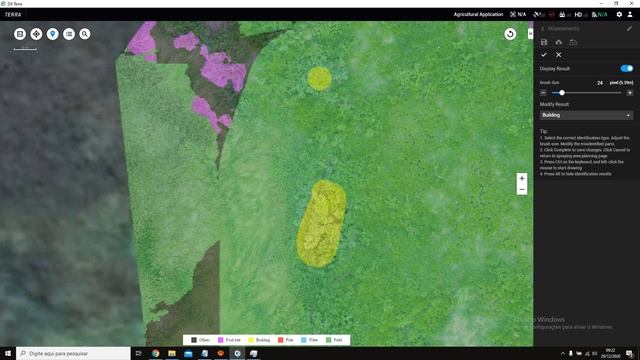Collapse the right side panel handle
The height and width of the screenshot is (360, 640).
530,33
